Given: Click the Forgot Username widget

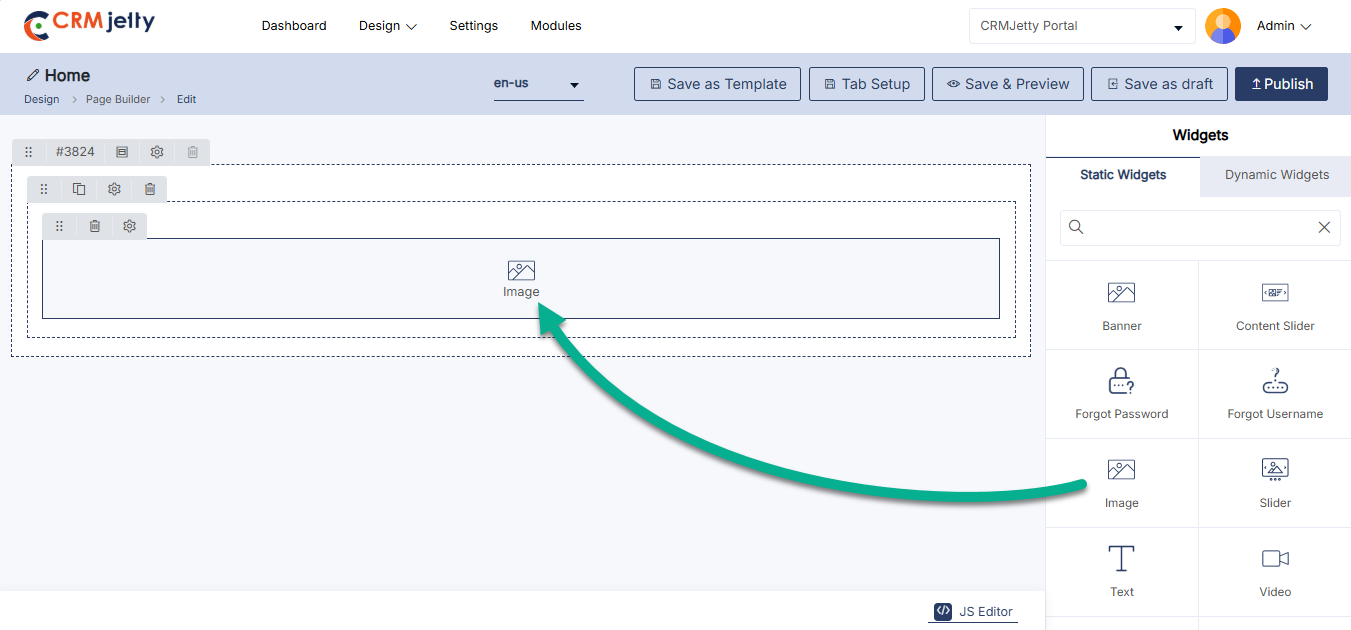Looking at the screenshot, I should (x=1275, y=393).
